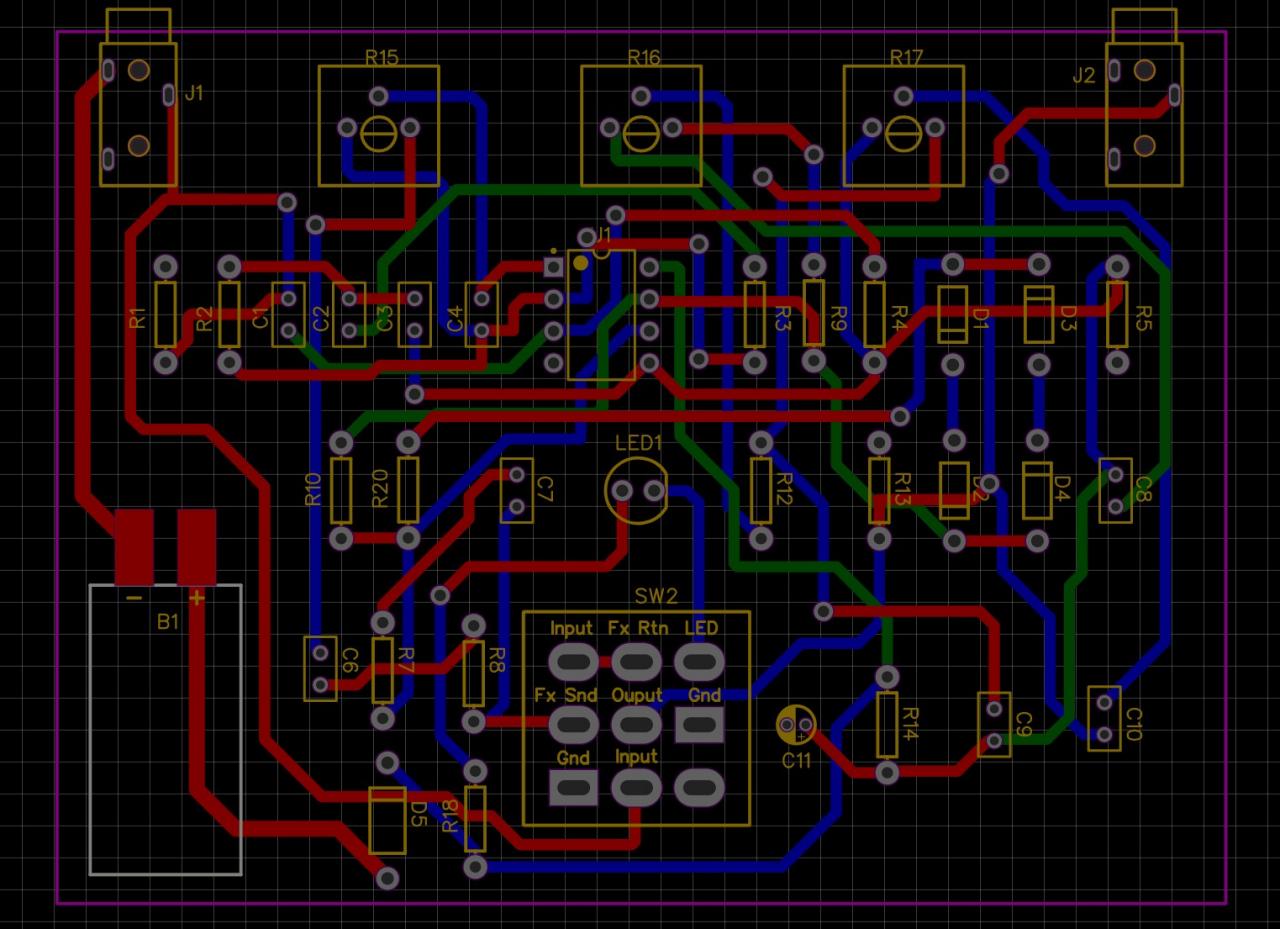Click the R2 resistor label
The height and width of the screenshot is (929, 1280).
tap(204, 319)
